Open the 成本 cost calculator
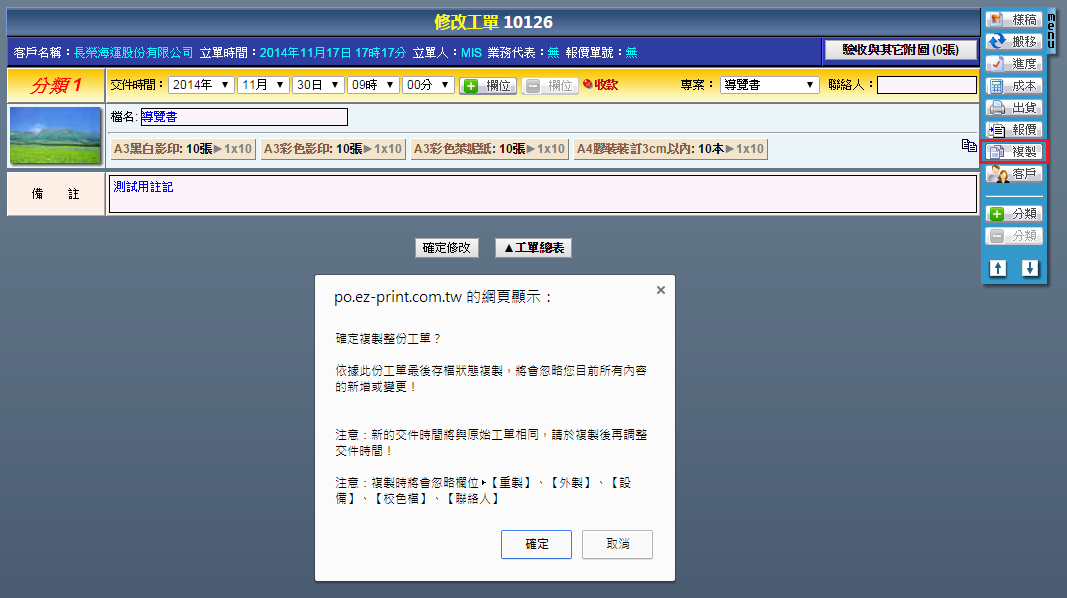This screenshot has width=1067, height=598. (1014, 86)
